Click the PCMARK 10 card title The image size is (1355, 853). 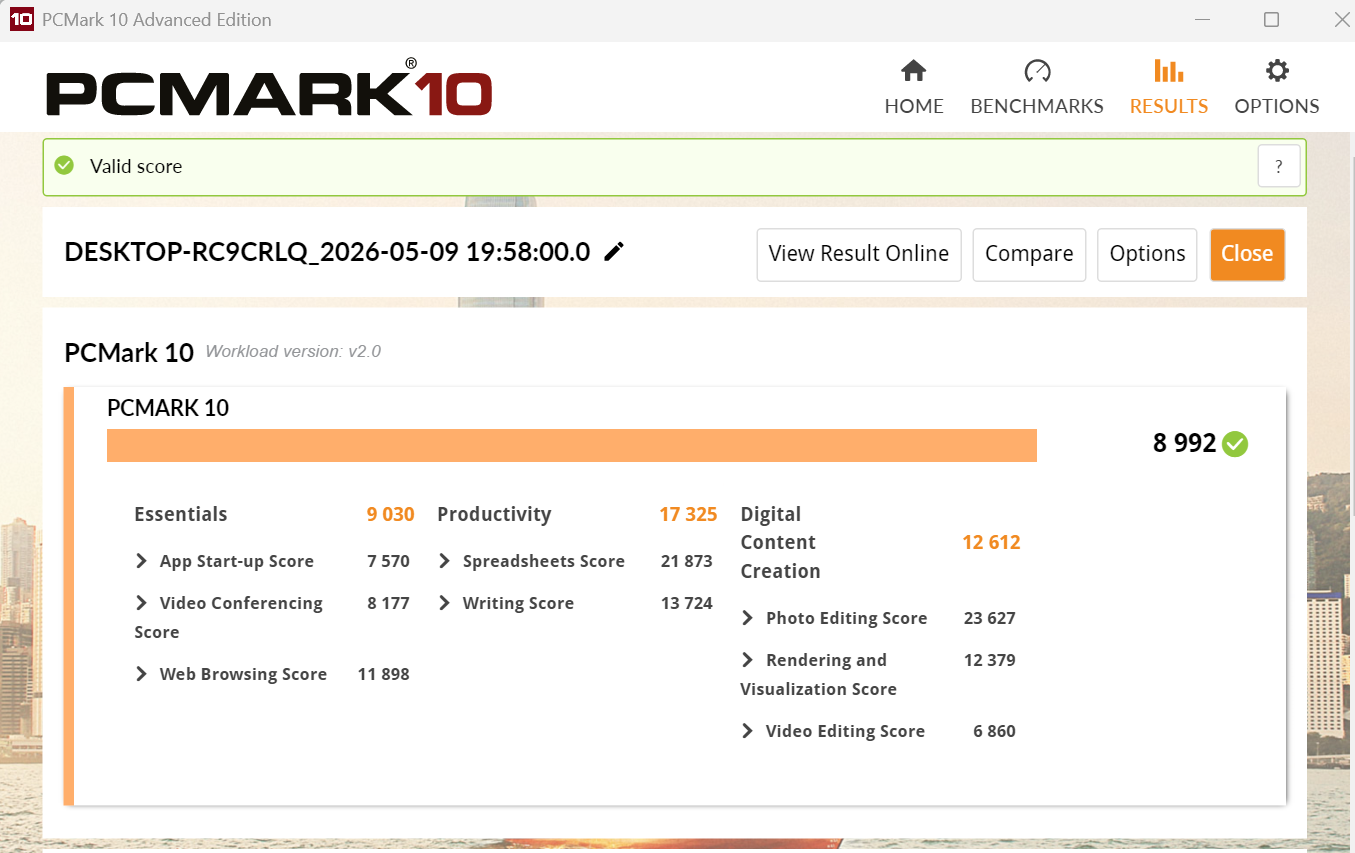pyautogui.click(x=168, y=408)
